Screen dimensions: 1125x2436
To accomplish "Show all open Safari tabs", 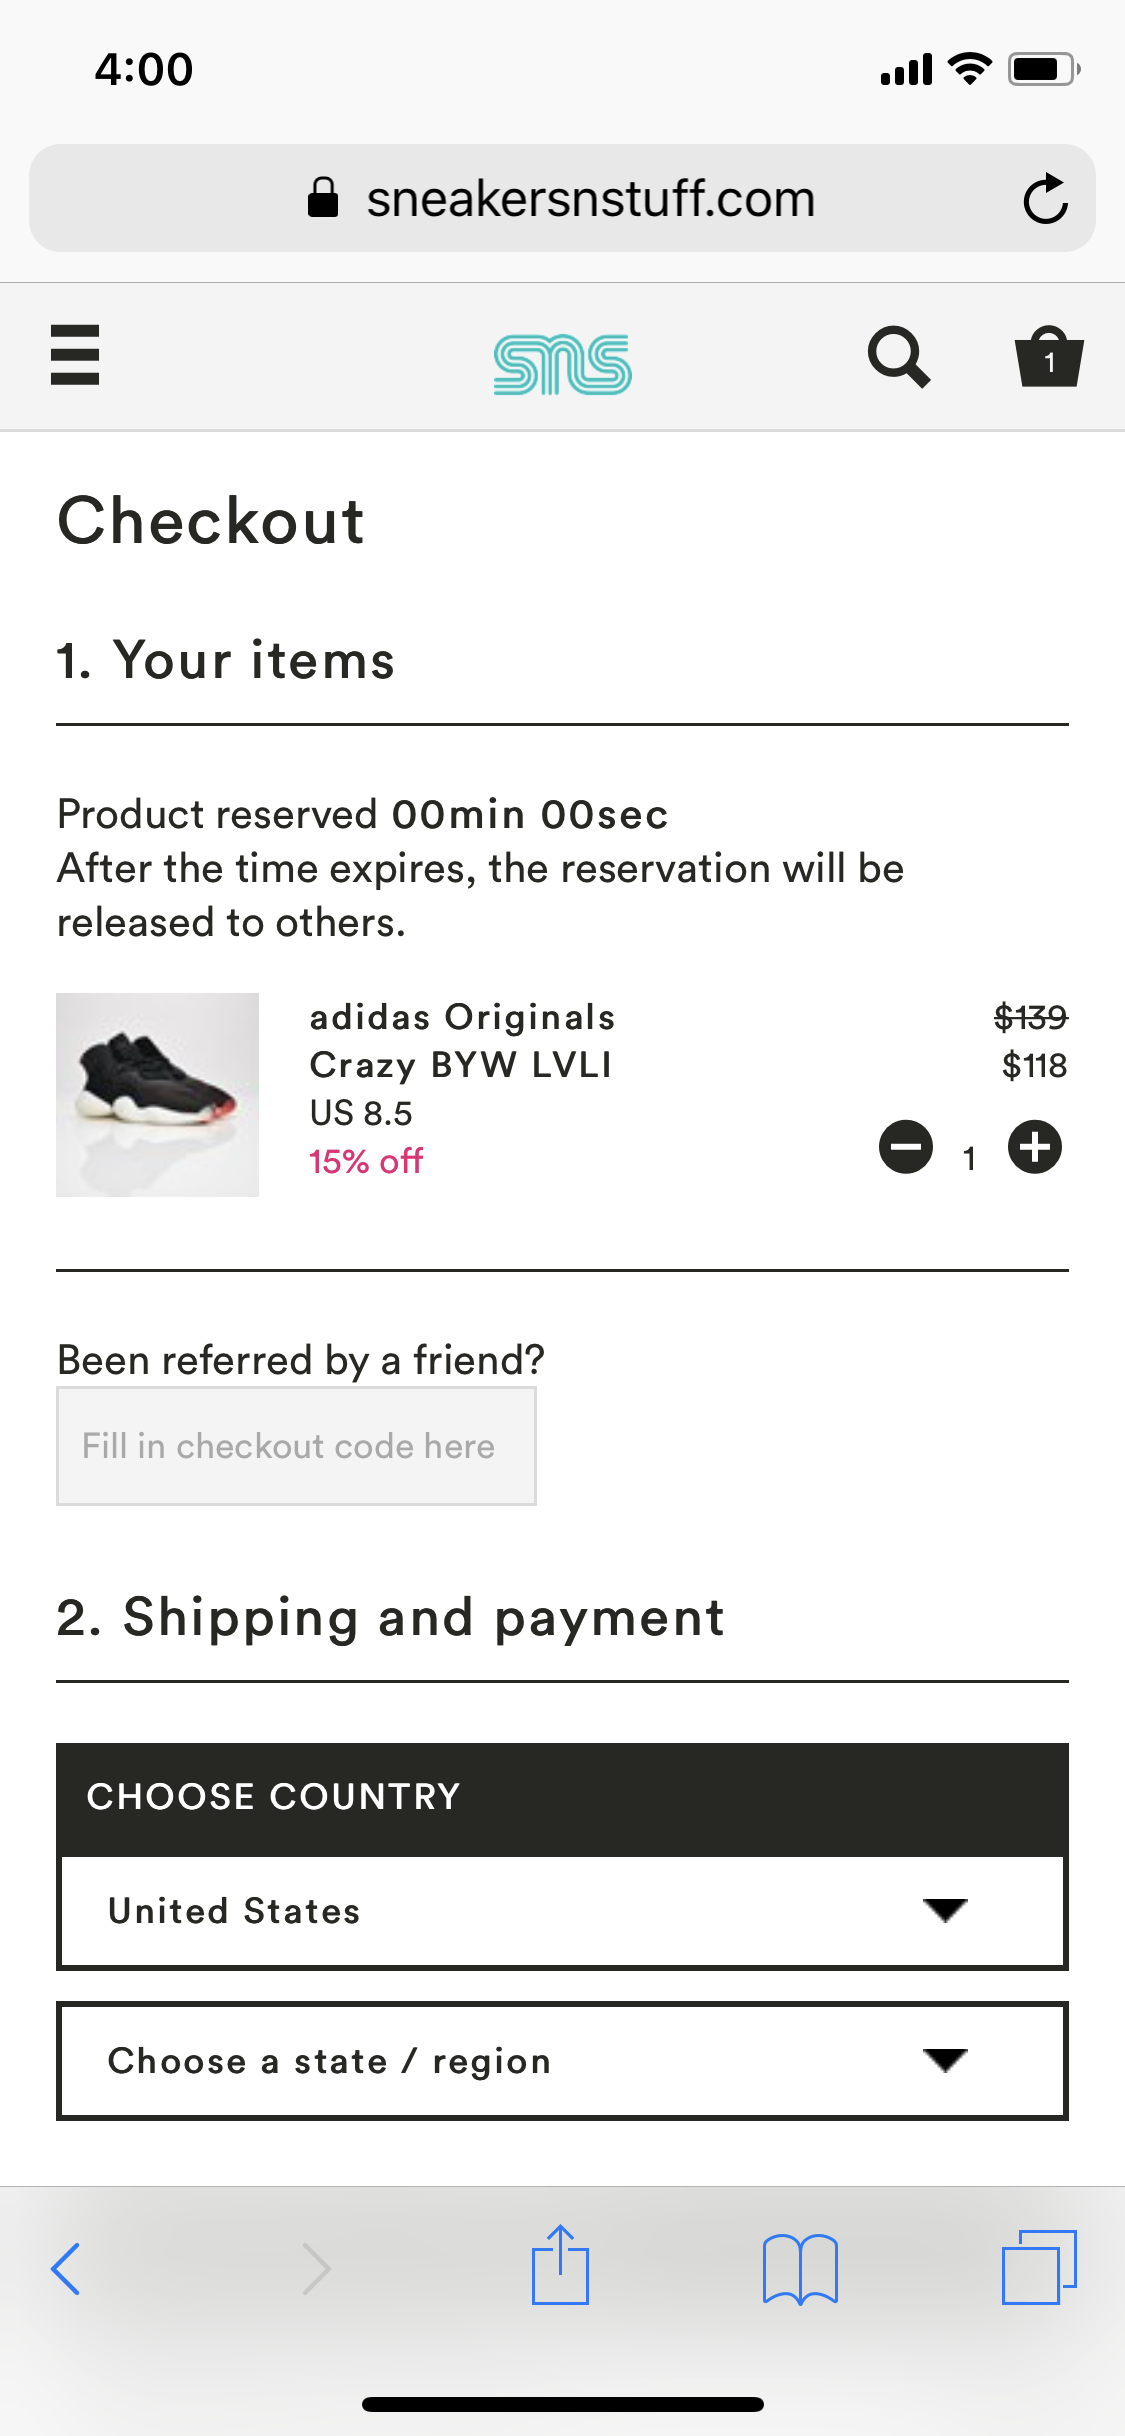I will point(1039,2268).
